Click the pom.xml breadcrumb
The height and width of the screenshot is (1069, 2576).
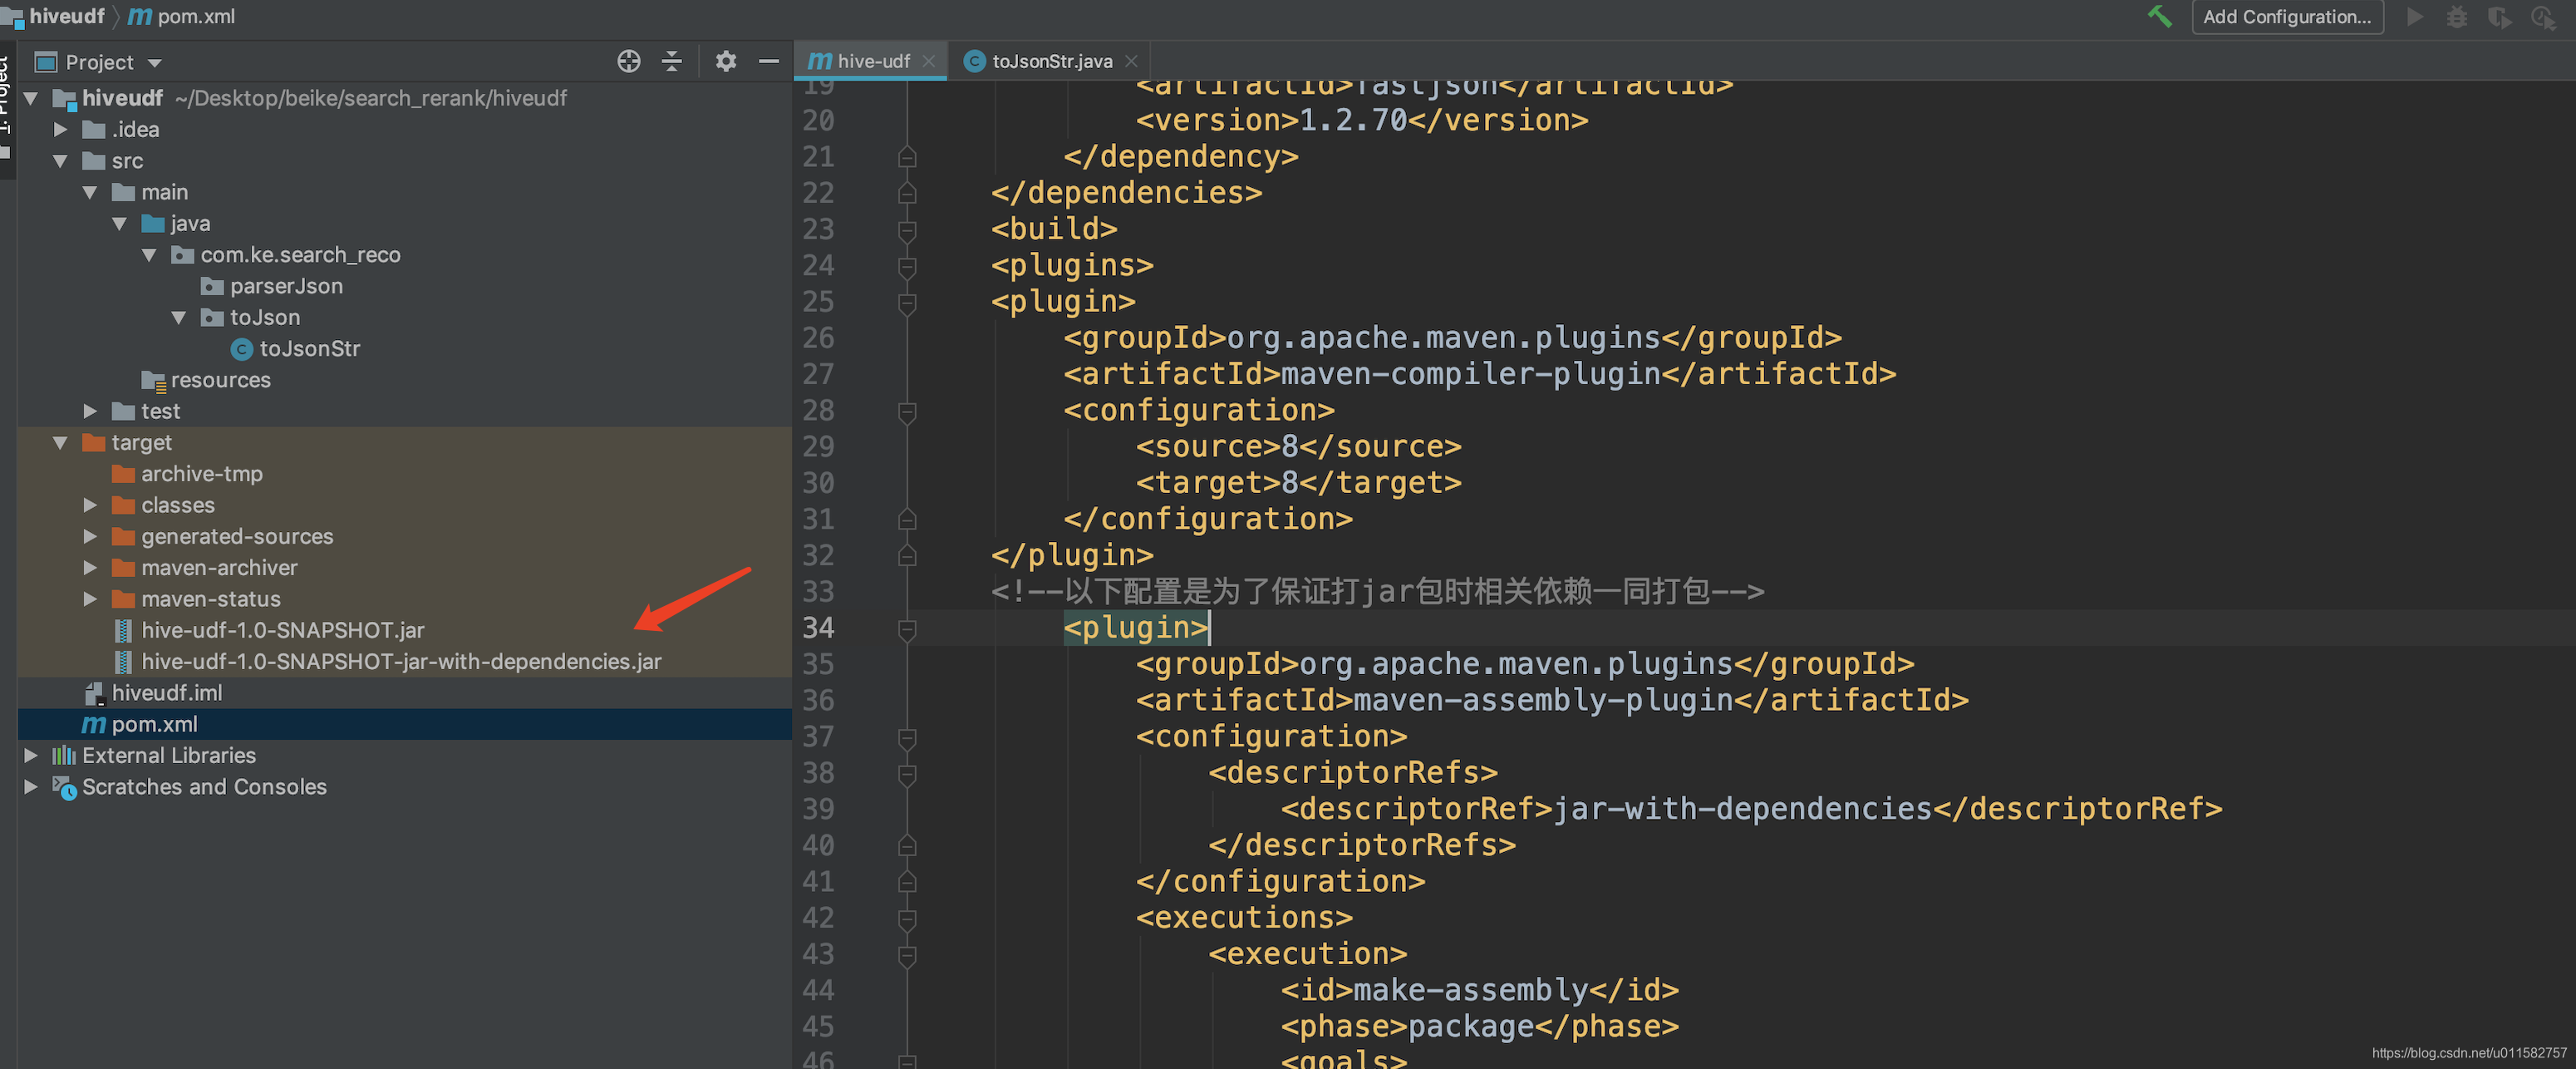coord(183,16)
